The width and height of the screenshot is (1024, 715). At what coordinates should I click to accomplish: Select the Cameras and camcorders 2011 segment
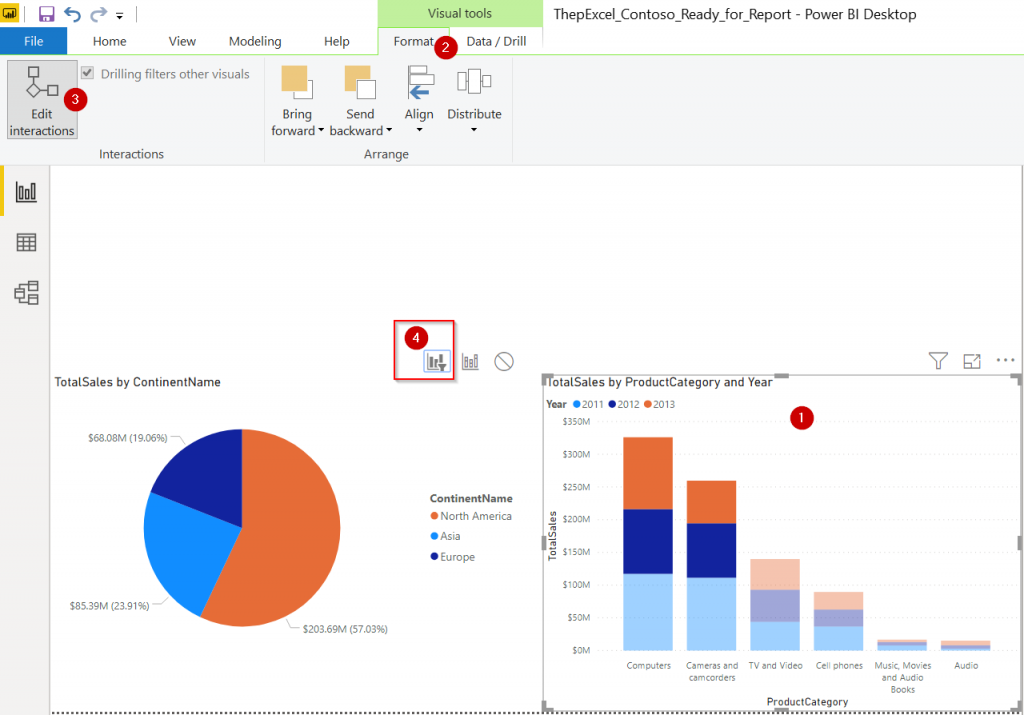(x=711, y=614)
